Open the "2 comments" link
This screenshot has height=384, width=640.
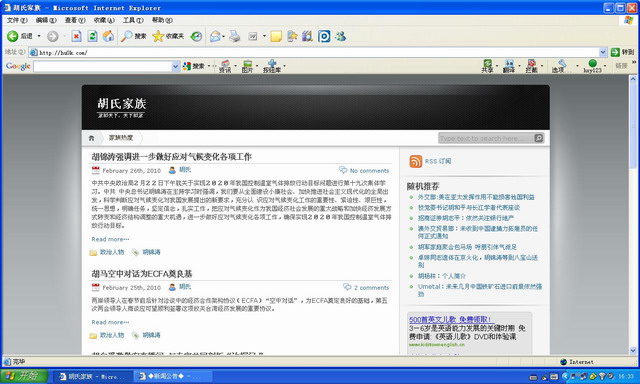371,288
